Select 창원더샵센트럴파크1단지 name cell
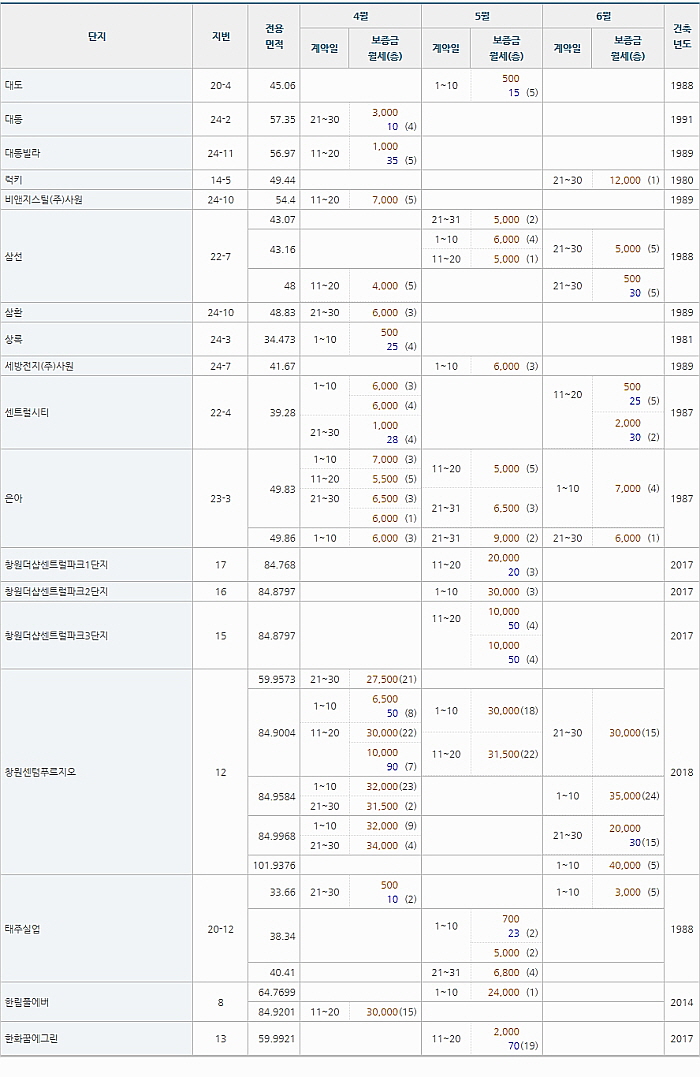The image size is (700, 1077). click(x=97, y=565)
